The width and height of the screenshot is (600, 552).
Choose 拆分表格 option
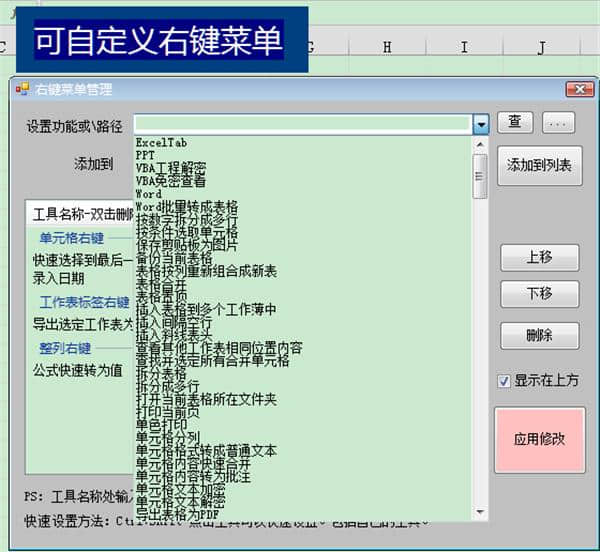(161, 374)
